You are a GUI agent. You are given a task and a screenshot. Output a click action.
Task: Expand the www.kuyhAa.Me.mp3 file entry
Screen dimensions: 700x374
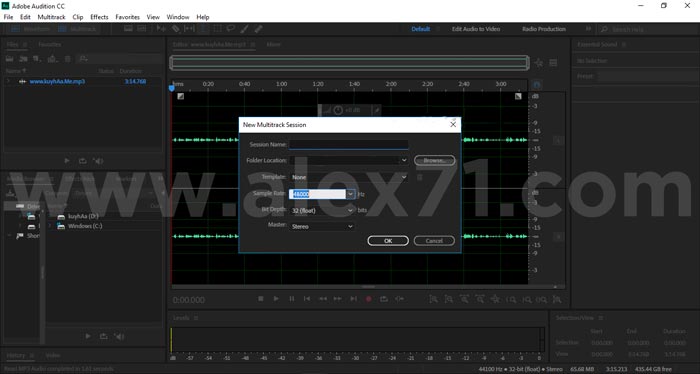8,81
